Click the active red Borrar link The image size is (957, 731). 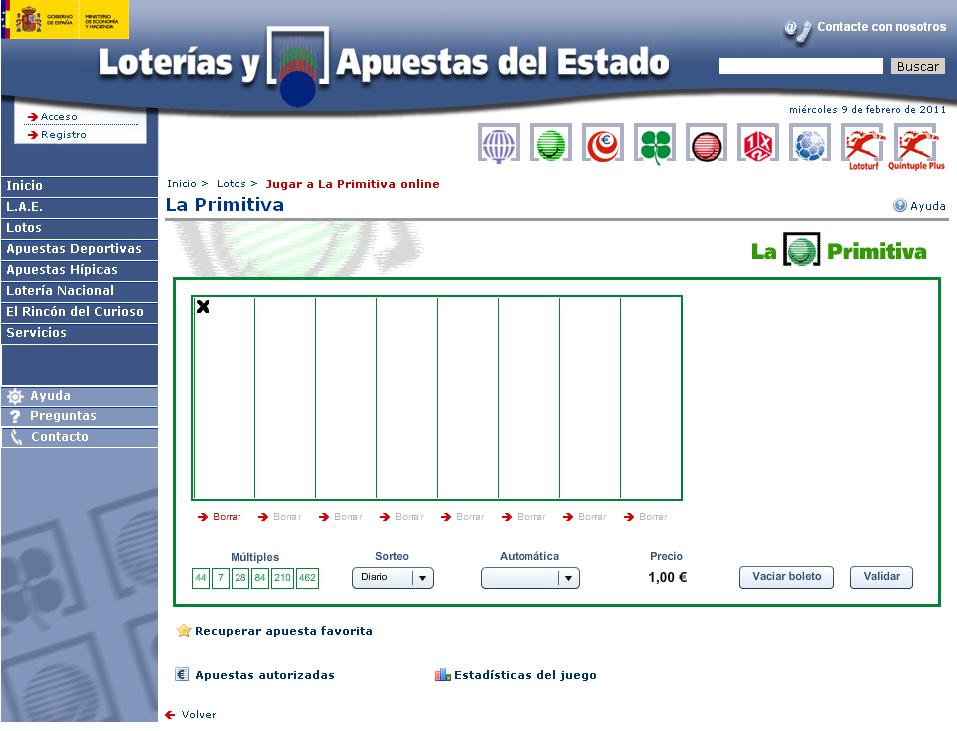pyautogui.click(x=219, y=517)
